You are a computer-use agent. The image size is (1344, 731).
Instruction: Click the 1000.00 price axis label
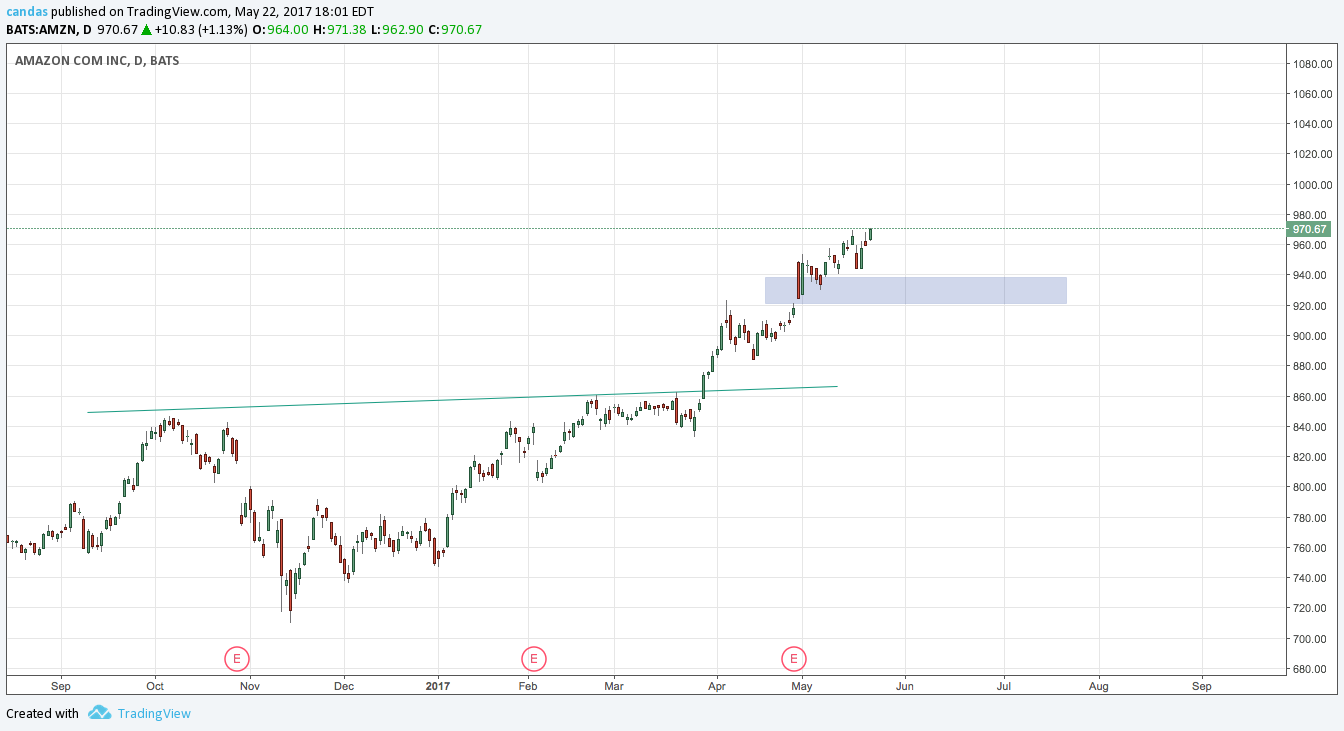click(x=1311, y=185)
